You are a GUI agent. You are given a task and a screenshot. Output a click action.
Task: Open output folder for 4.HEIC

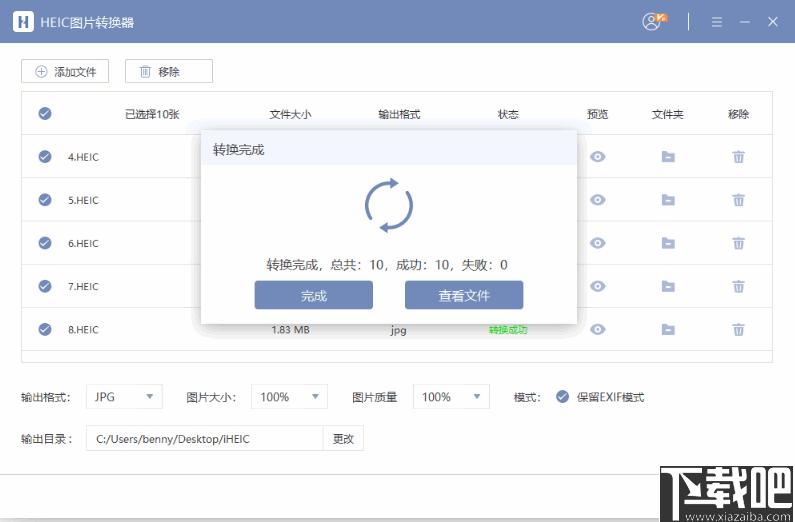pos(668,157)
